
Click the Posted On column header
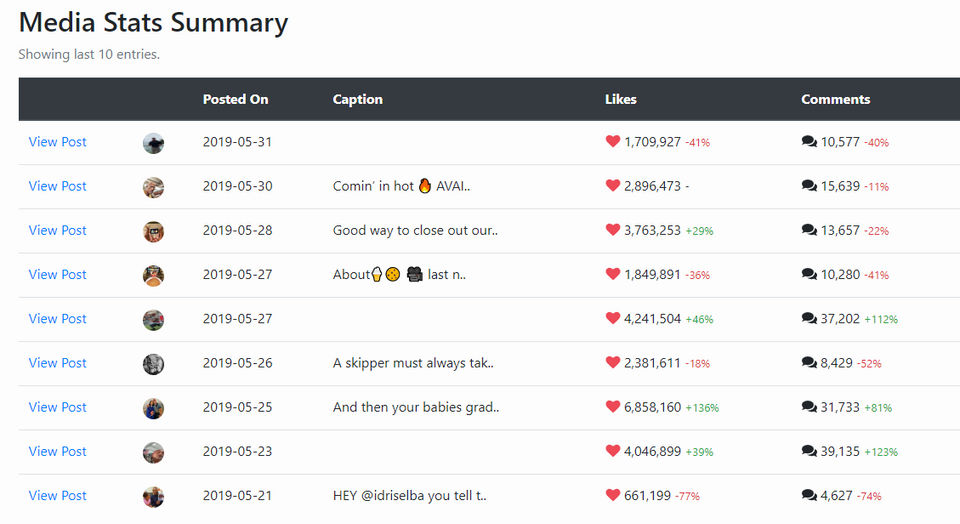(236, 99)
